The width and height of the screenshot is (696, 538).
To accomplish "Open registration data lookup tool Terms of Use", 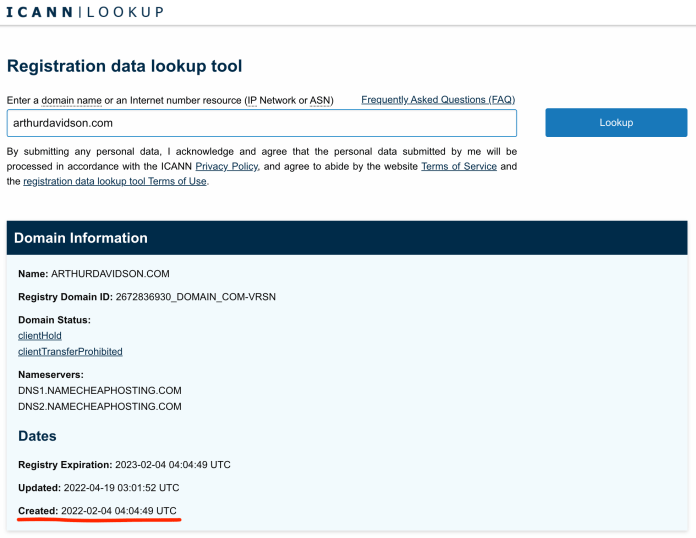I will point(115,181).
